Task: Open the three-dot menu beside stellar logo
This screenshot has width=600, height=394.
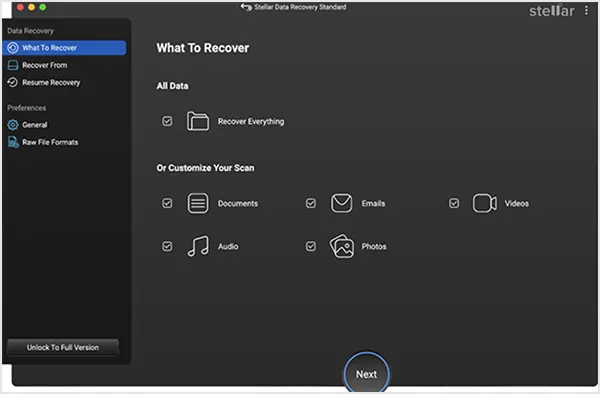Action: point(586,10)
